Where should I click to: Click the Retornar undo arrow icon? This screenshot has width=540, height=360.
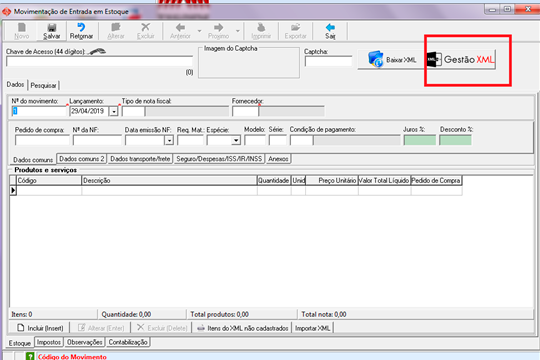click(81, 27)
